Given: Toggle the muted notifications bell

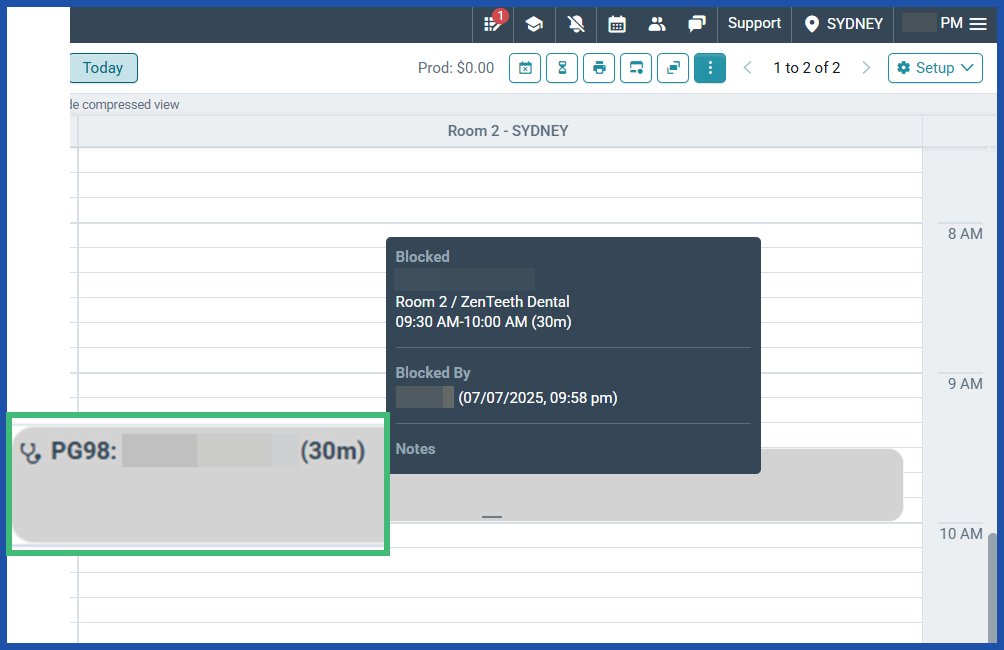Looking at the screenshot, I should tap(575, 24).
